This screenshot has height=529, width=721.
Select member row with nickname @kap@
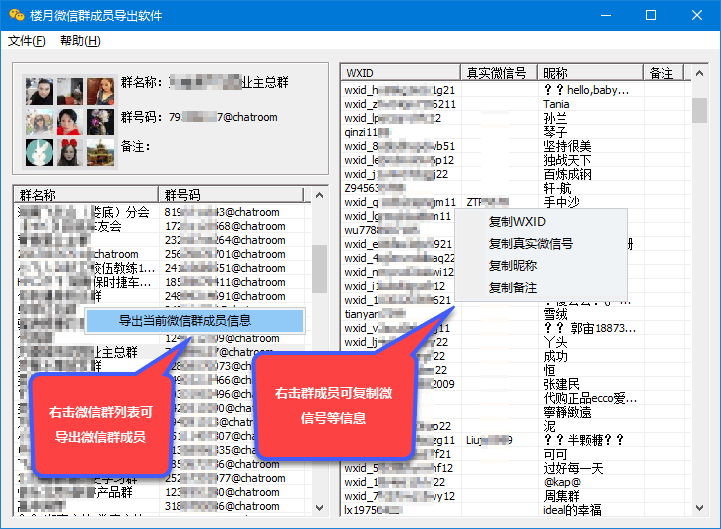click(x=516, y=482)
